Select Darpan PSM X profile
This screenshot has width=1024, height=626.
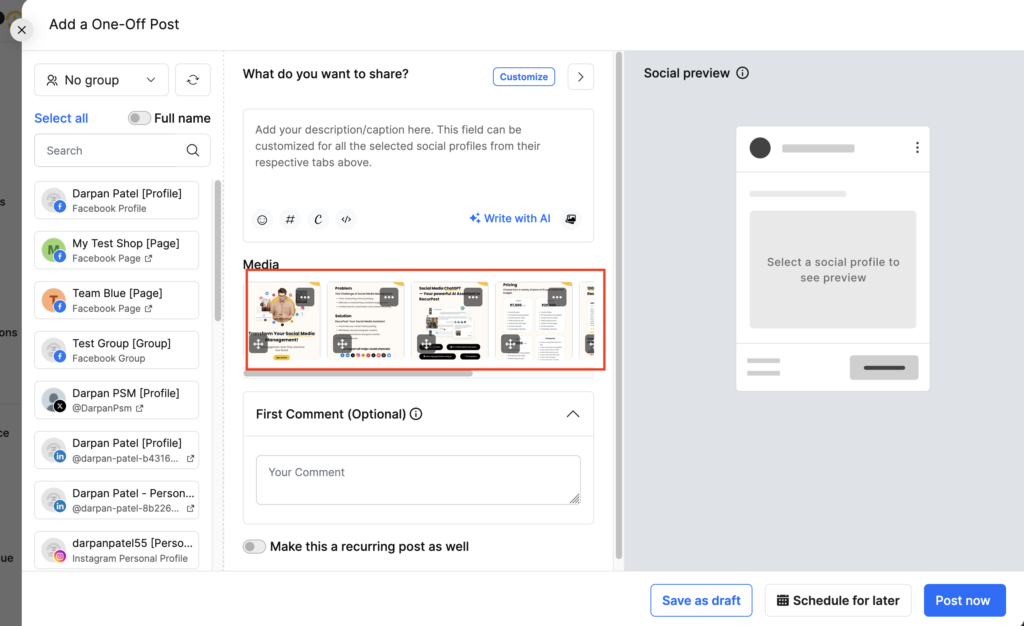[116, 400]
